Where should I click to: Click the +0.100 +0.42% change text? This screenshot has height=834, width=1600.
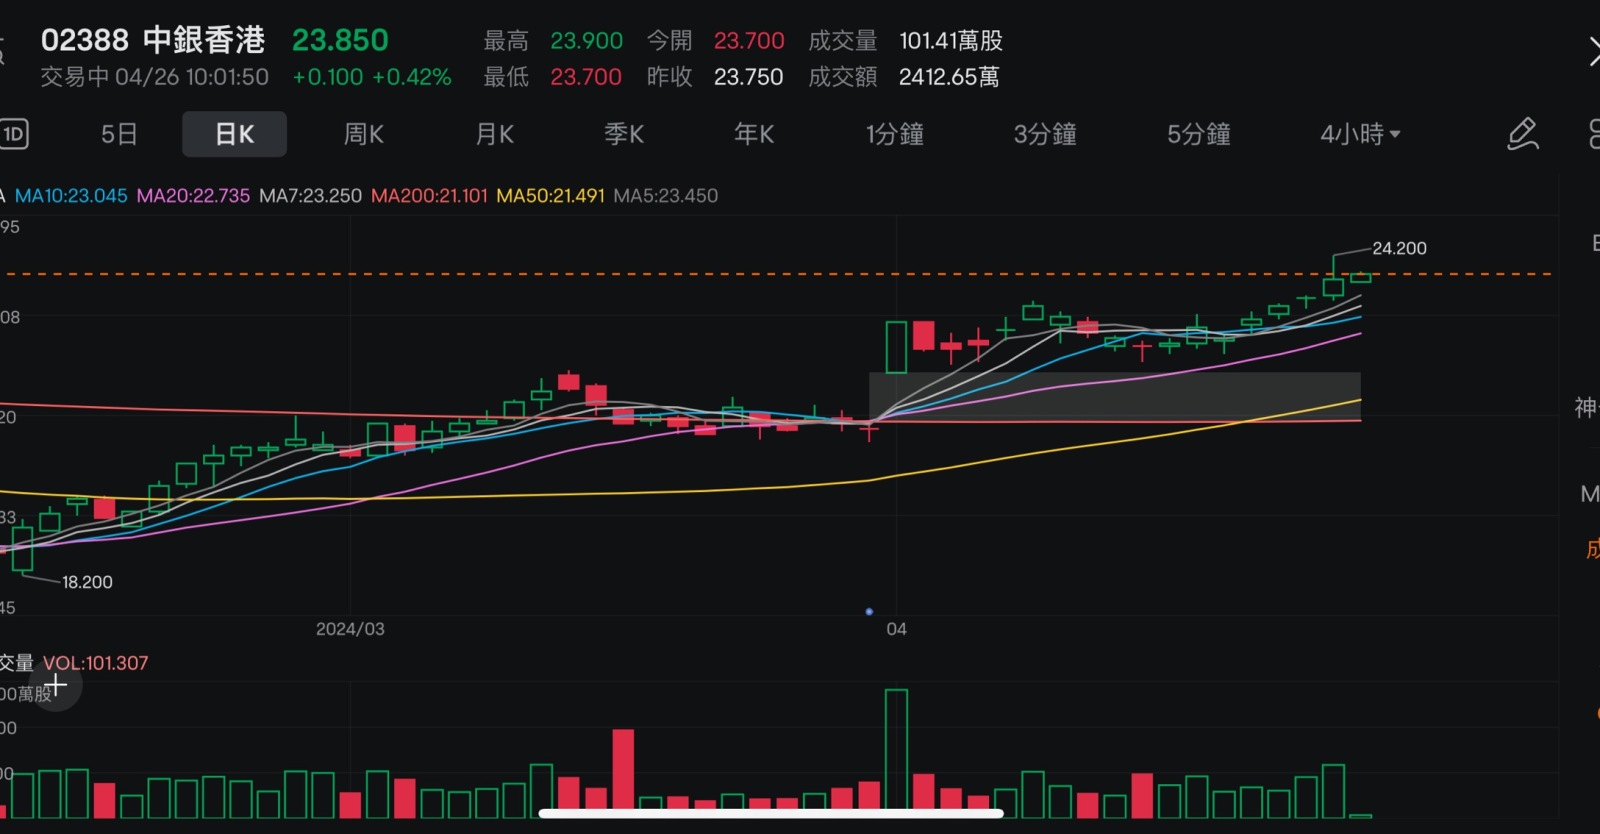pyautogui.click(x=371, y=77)
